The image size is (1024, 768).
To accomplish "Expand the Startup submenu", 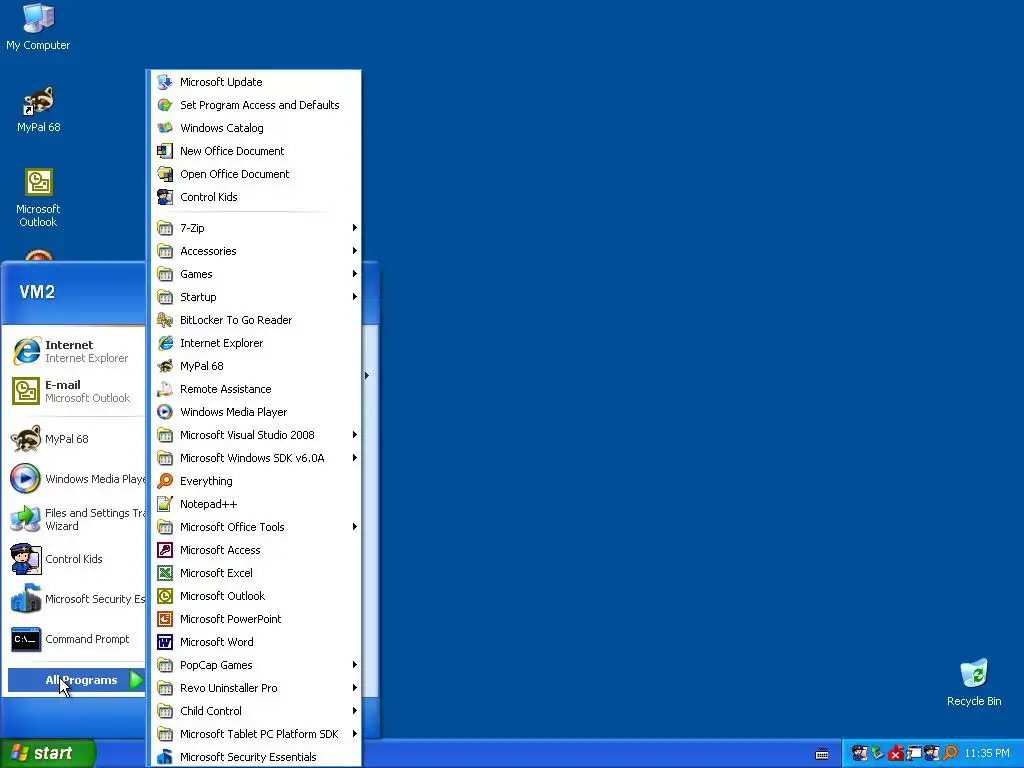I will click(x=255, y=297).
